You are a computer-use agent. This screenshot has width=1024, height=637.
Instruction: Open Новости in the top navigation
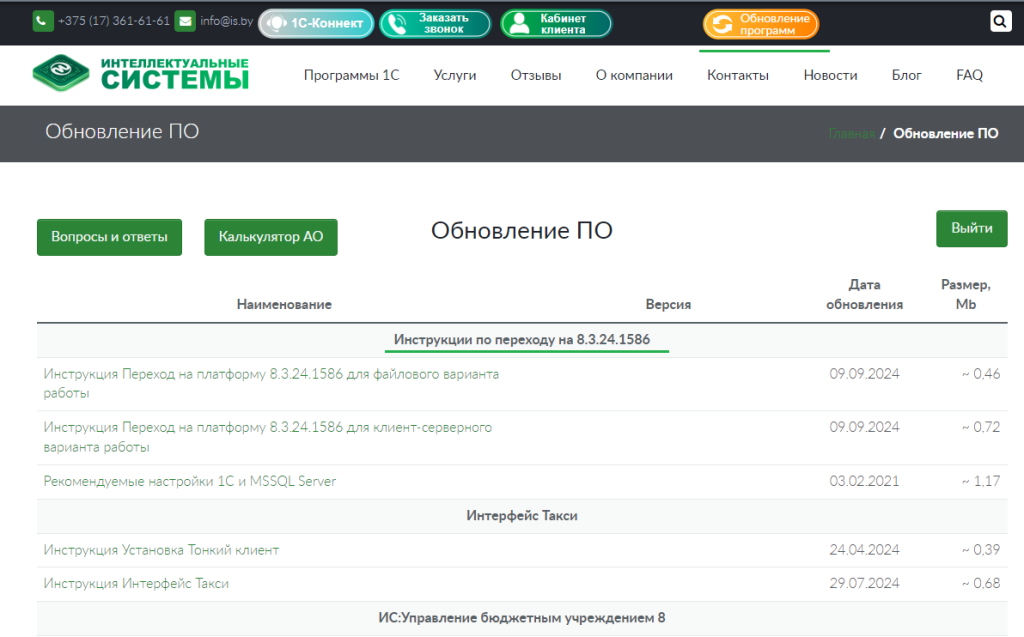830,75
